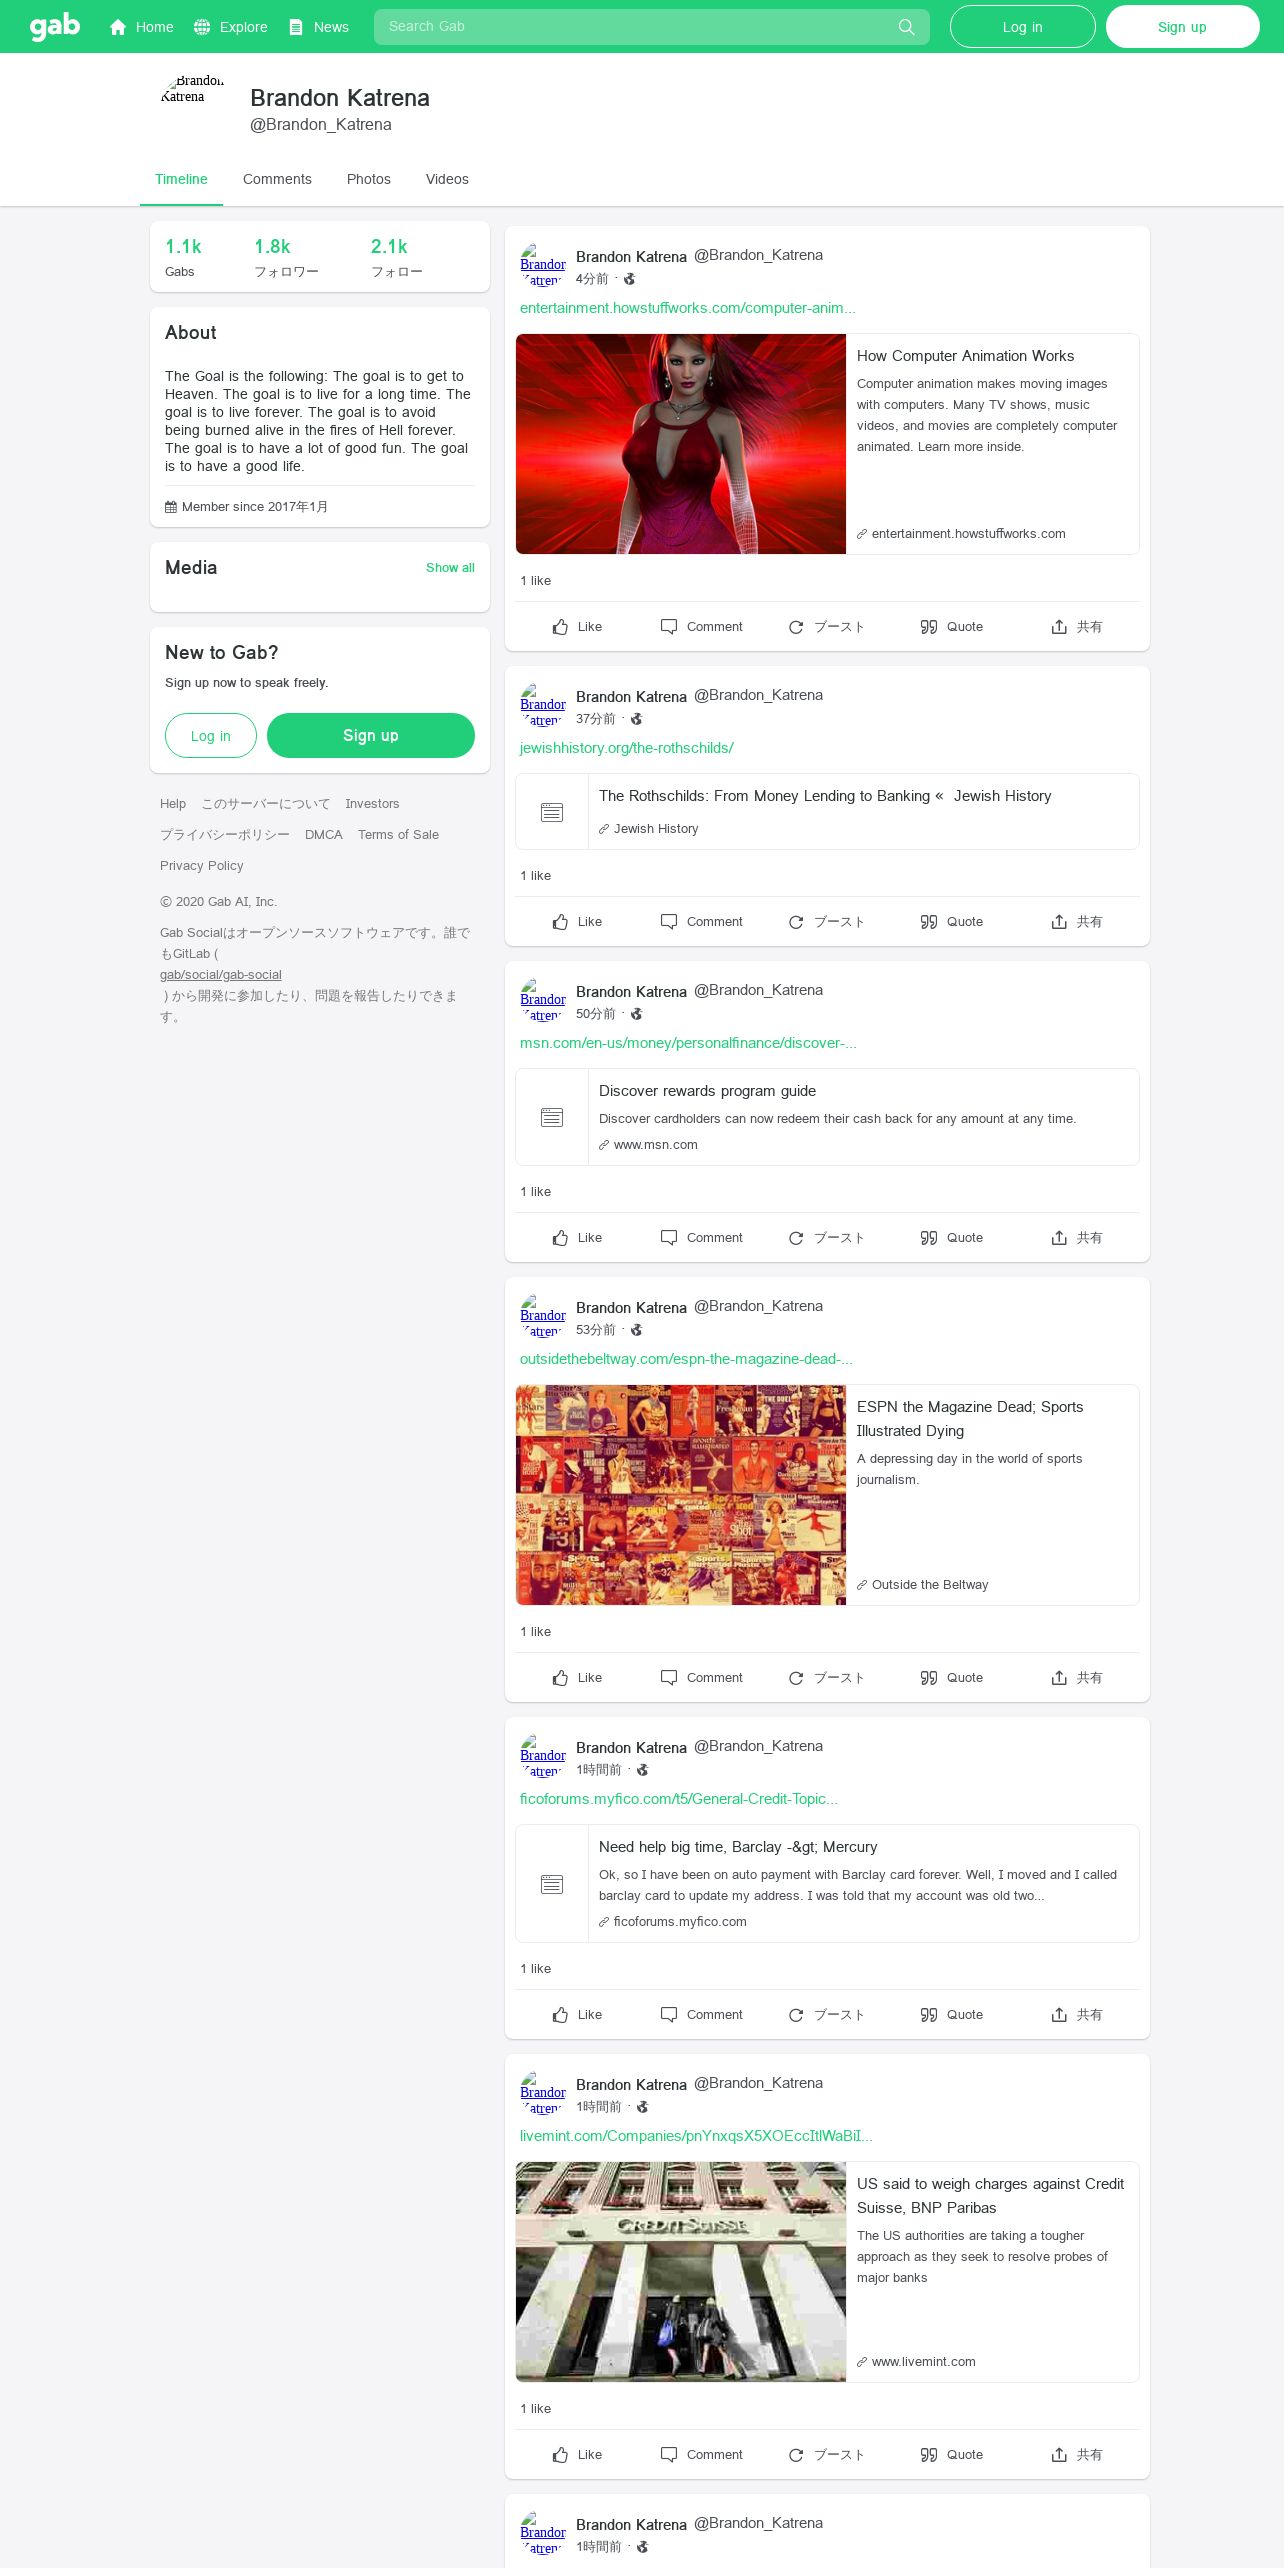
Task: Switch to the Photos tab
Action: (x=368, y=179)
